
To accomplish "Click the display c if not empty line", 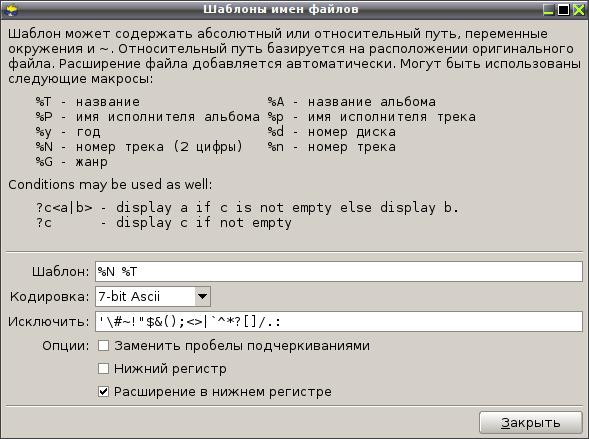I will (164, 223).
